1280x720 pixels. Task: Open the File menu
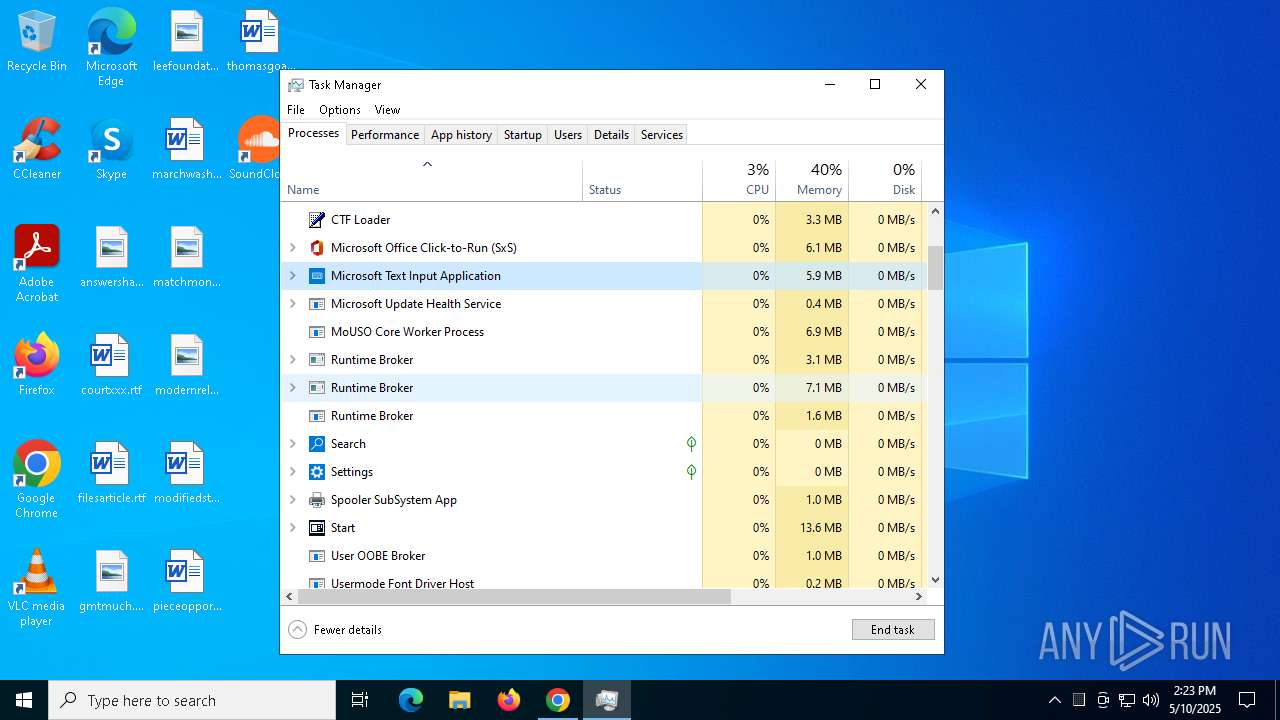296,110
